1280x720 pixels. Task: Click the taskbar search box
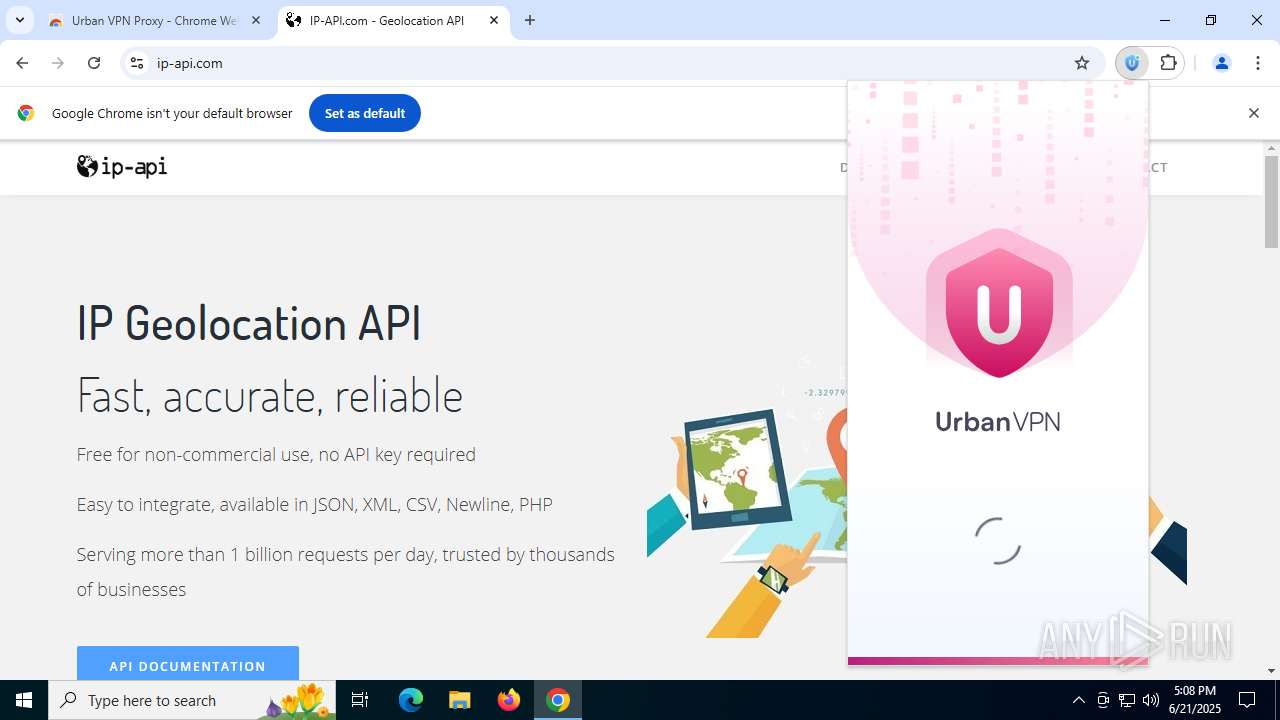194,700
